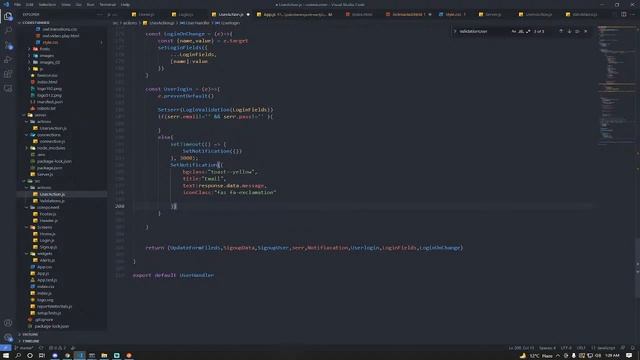Expand the TIMELINE section
The image size is (640, 360).
30,341
